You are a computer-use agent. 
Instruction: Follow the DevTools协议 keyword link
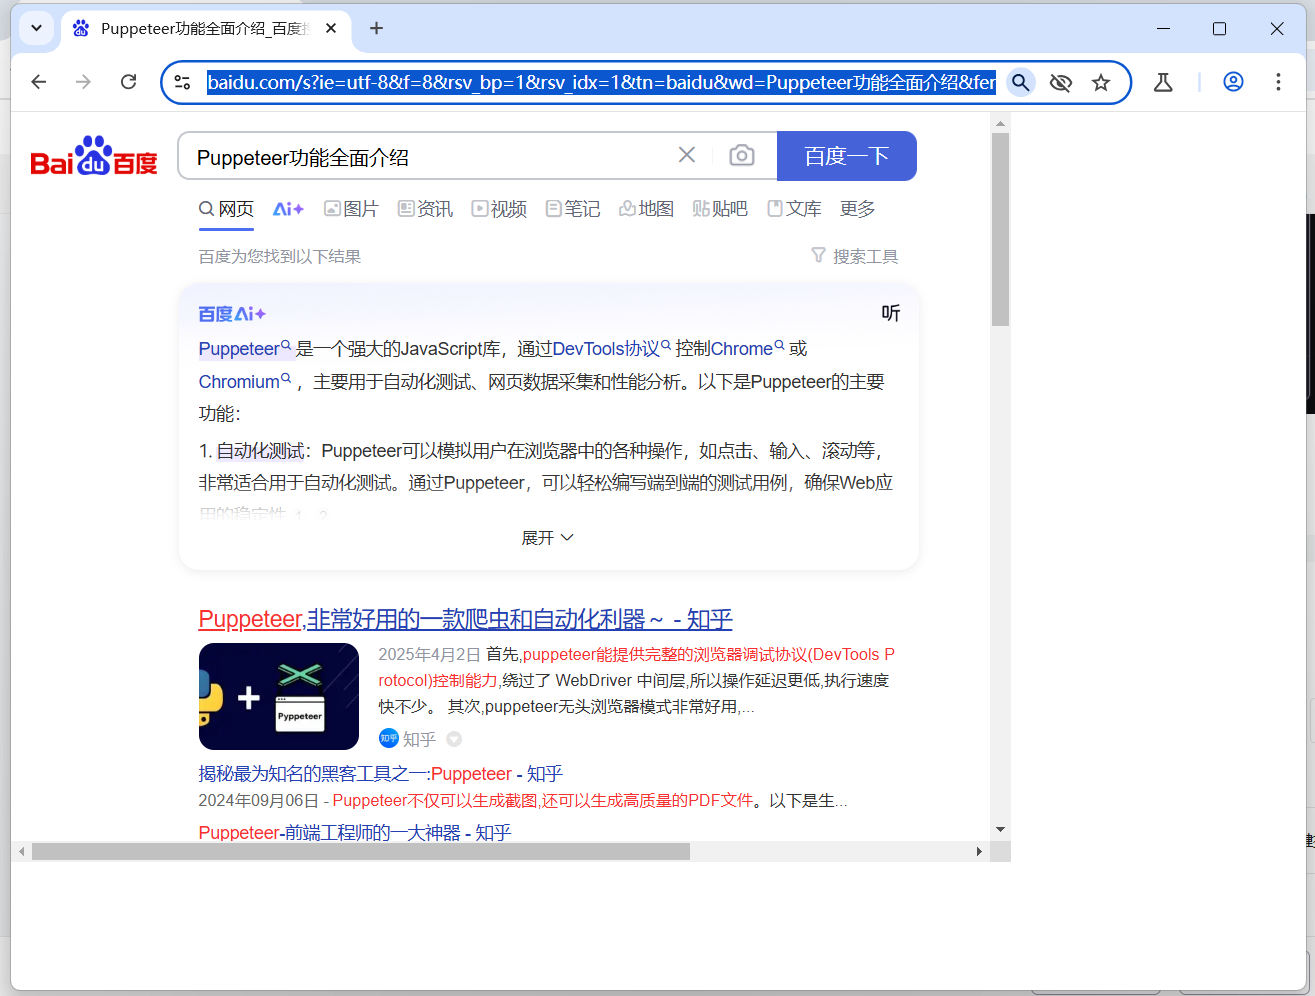pyautogui.click(x=612, y=349)
